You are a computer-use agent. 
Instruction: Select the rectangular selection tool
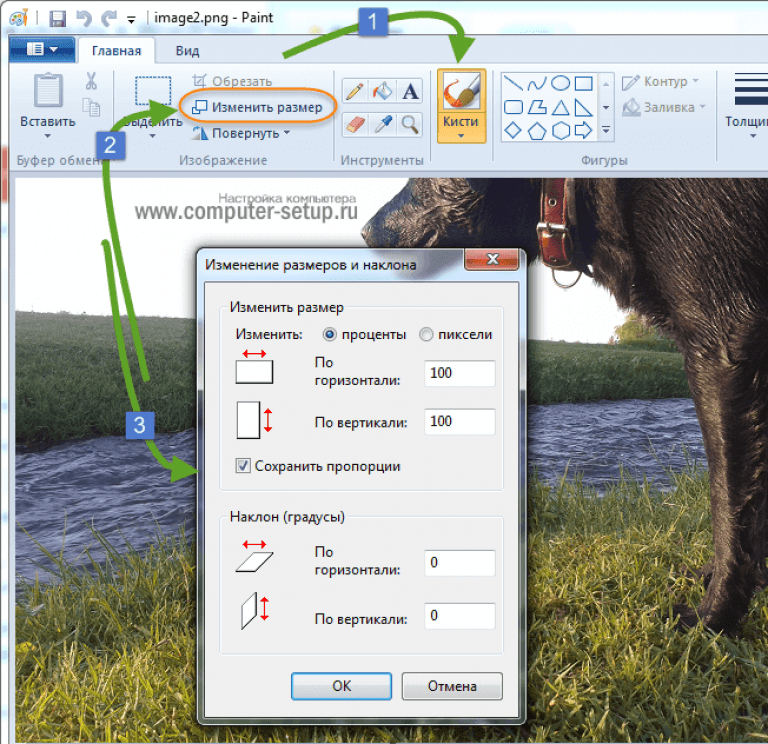pos(153,91)
